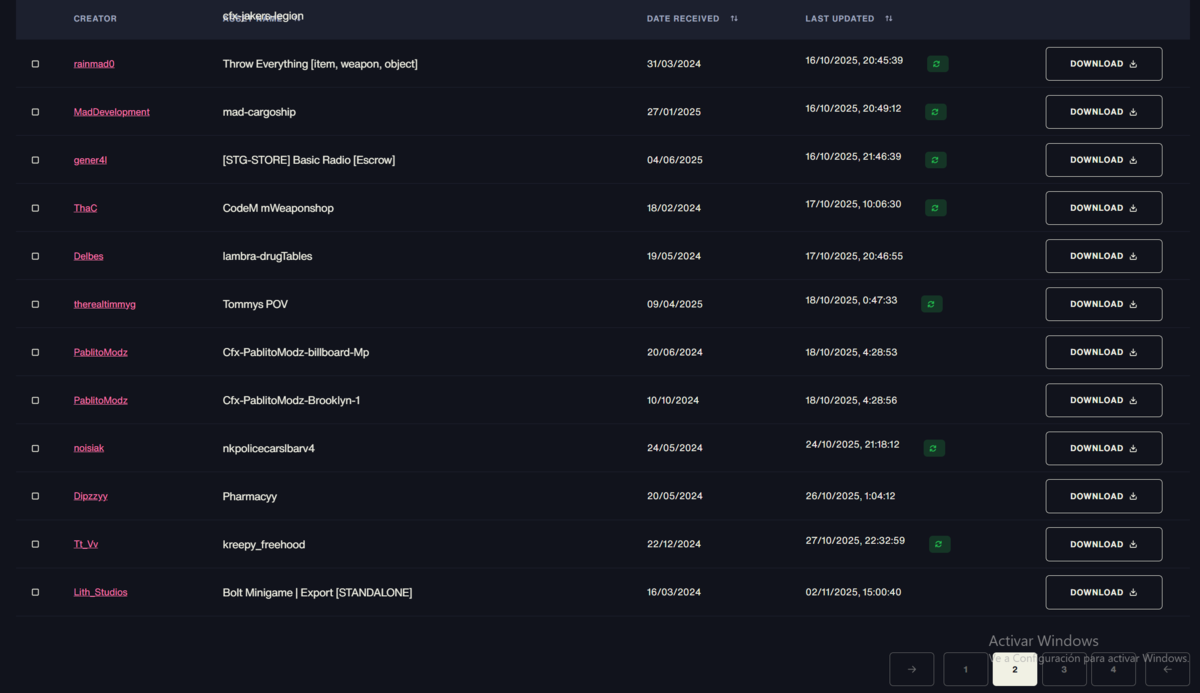Image resolution: width=1200 pixels, height=693 pixels.
Task: Select page 2 in pagination
Action: point(1014,669)
